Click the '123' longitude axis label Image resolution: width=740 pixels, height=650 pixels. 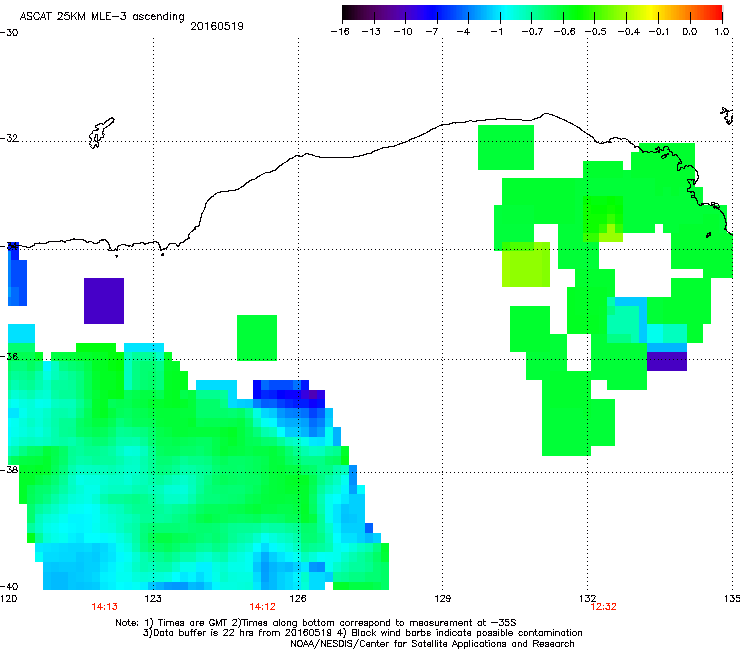pyautogui.click(x=153, y=599)
